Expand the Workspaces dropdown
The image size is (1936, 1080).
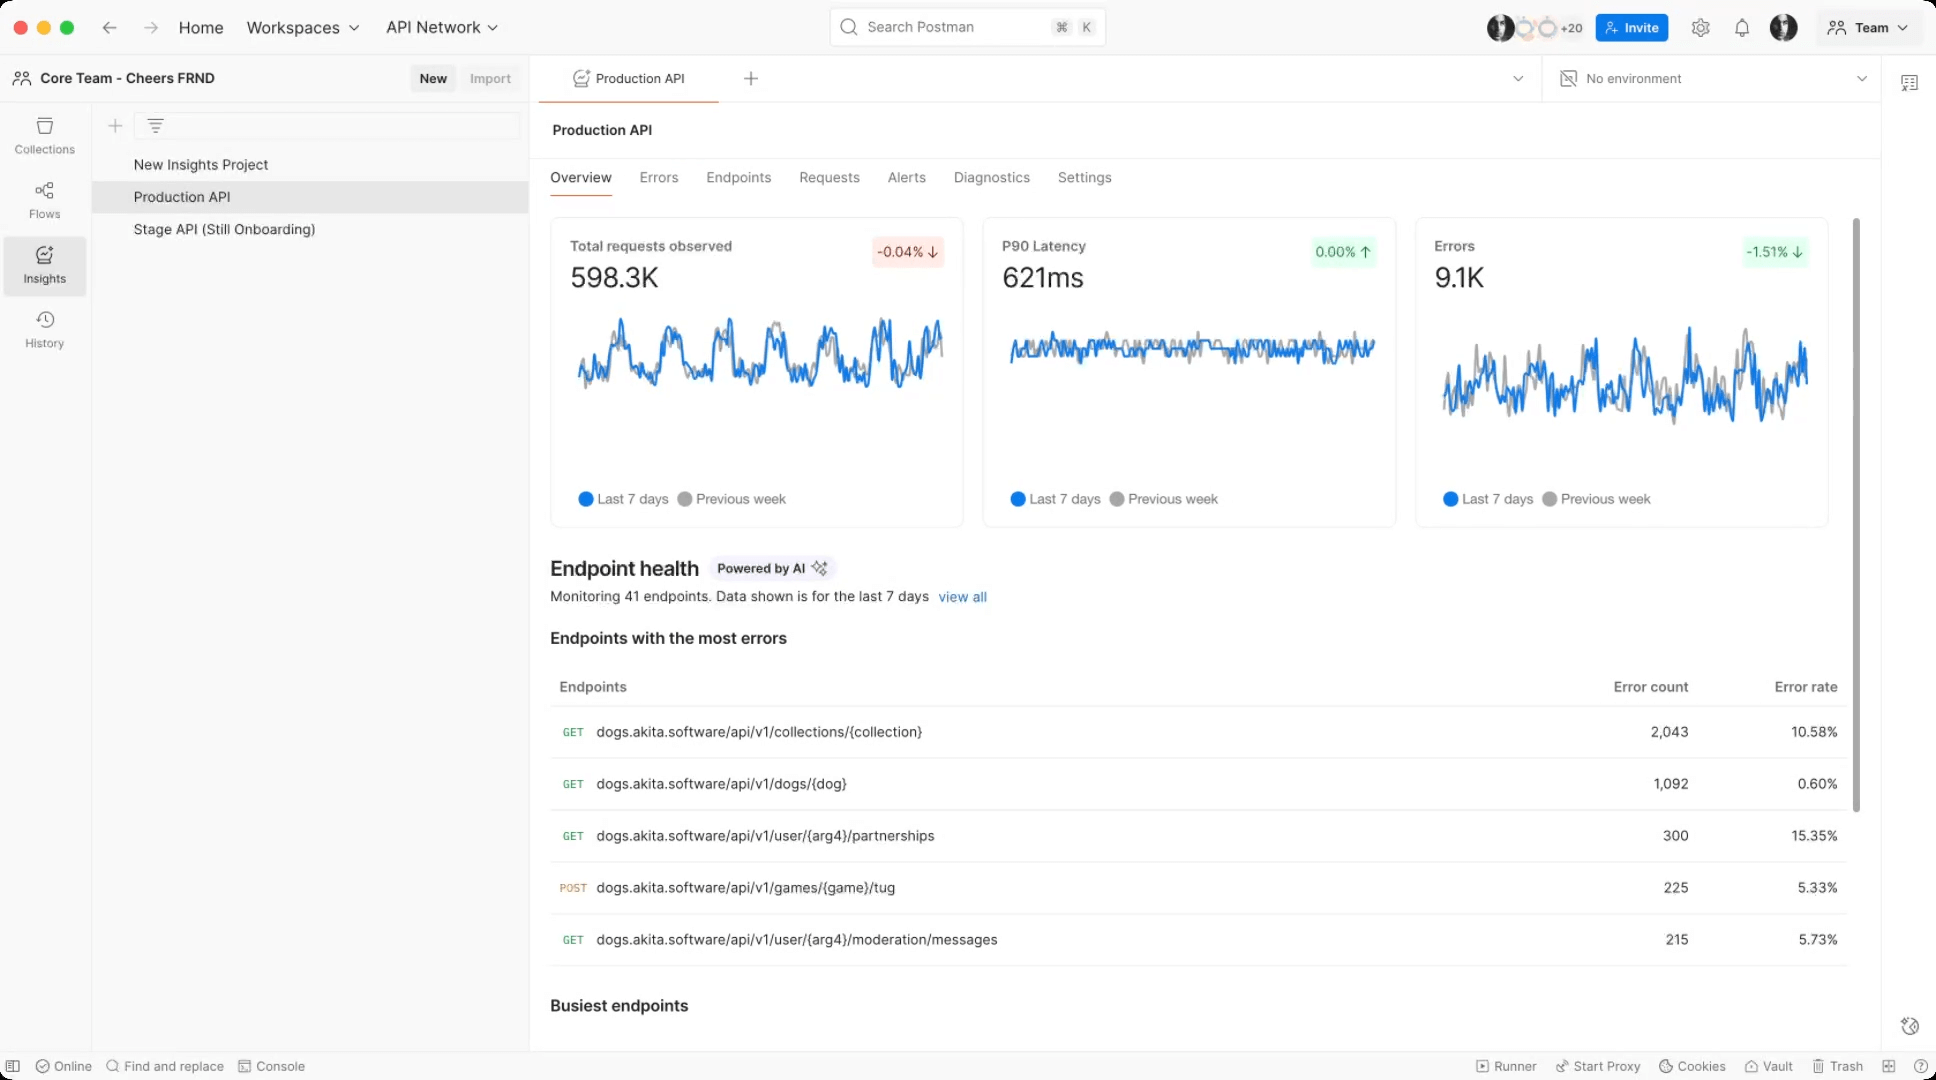click(x=303, y=28)
